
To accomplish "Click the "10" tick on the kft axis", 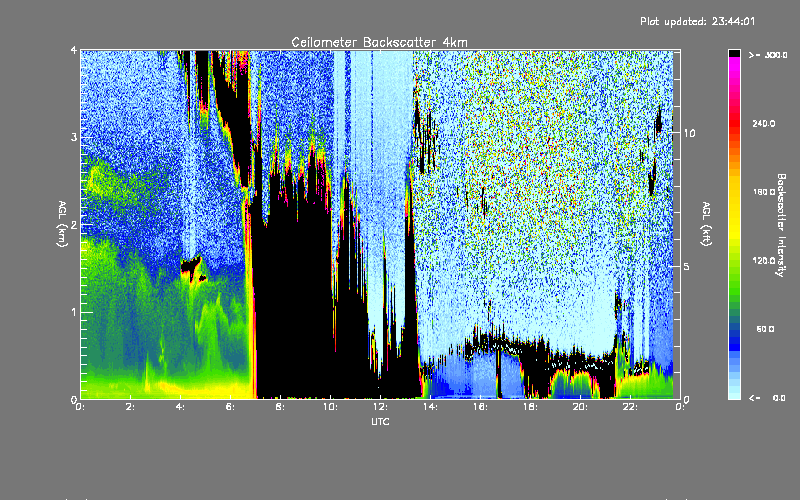I will 689,133.
